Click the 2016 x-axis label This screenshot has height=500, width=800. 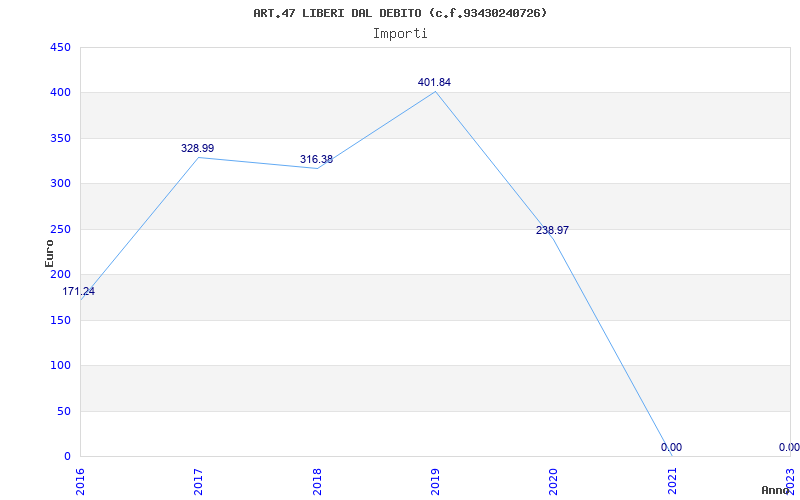81,481
